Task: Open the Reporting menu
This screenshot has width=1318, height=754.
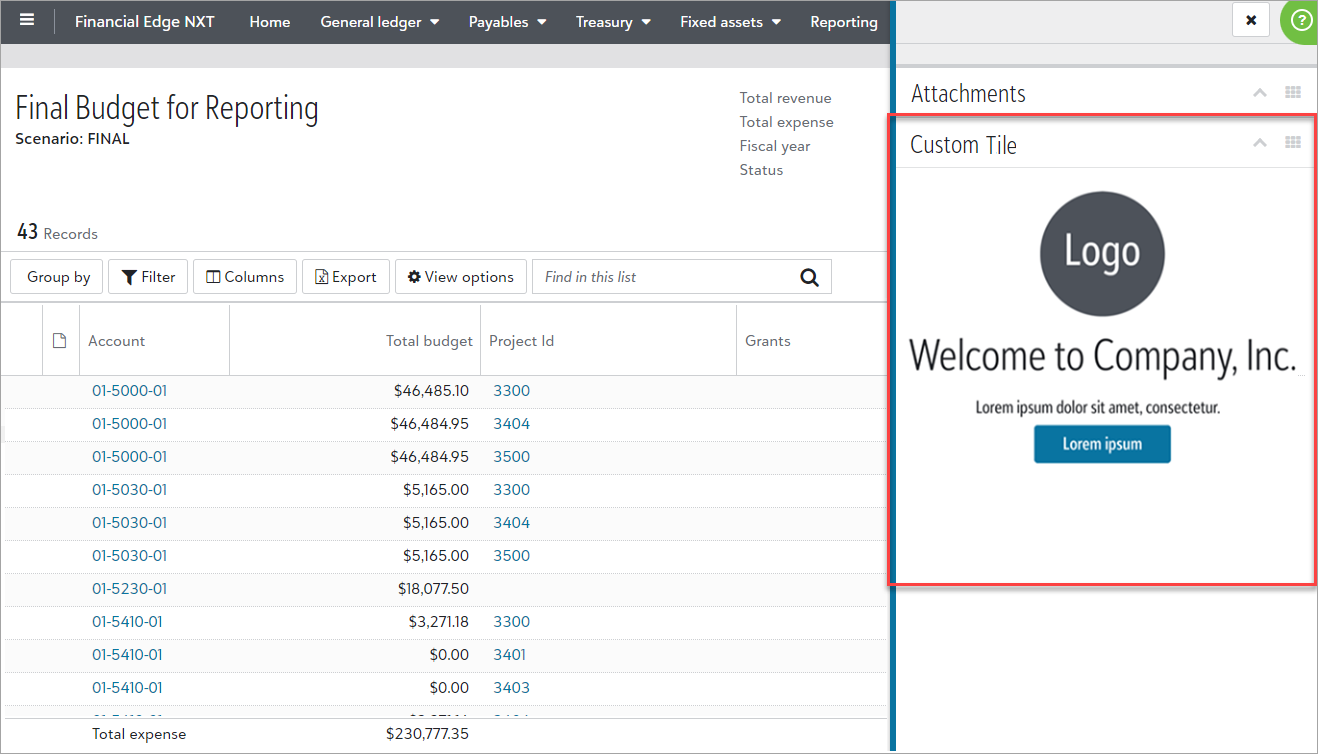Action: 843,22
